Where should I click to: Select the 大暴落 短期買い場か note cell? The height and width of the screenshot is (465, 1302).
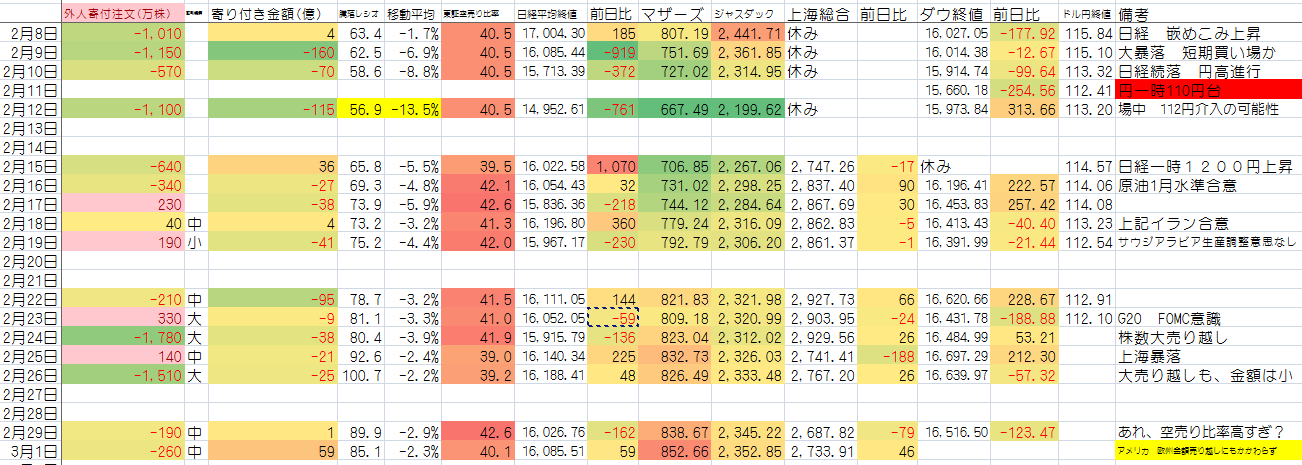1208,52
